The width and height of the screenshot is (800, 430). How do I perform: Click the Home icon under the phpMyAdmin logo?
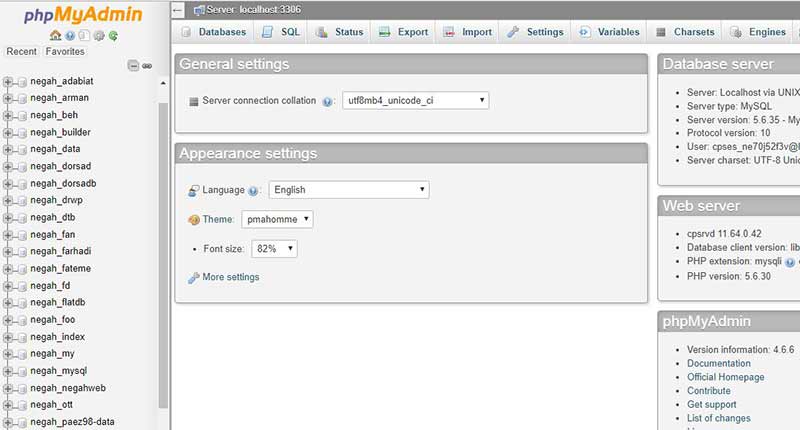coord(55,35)
